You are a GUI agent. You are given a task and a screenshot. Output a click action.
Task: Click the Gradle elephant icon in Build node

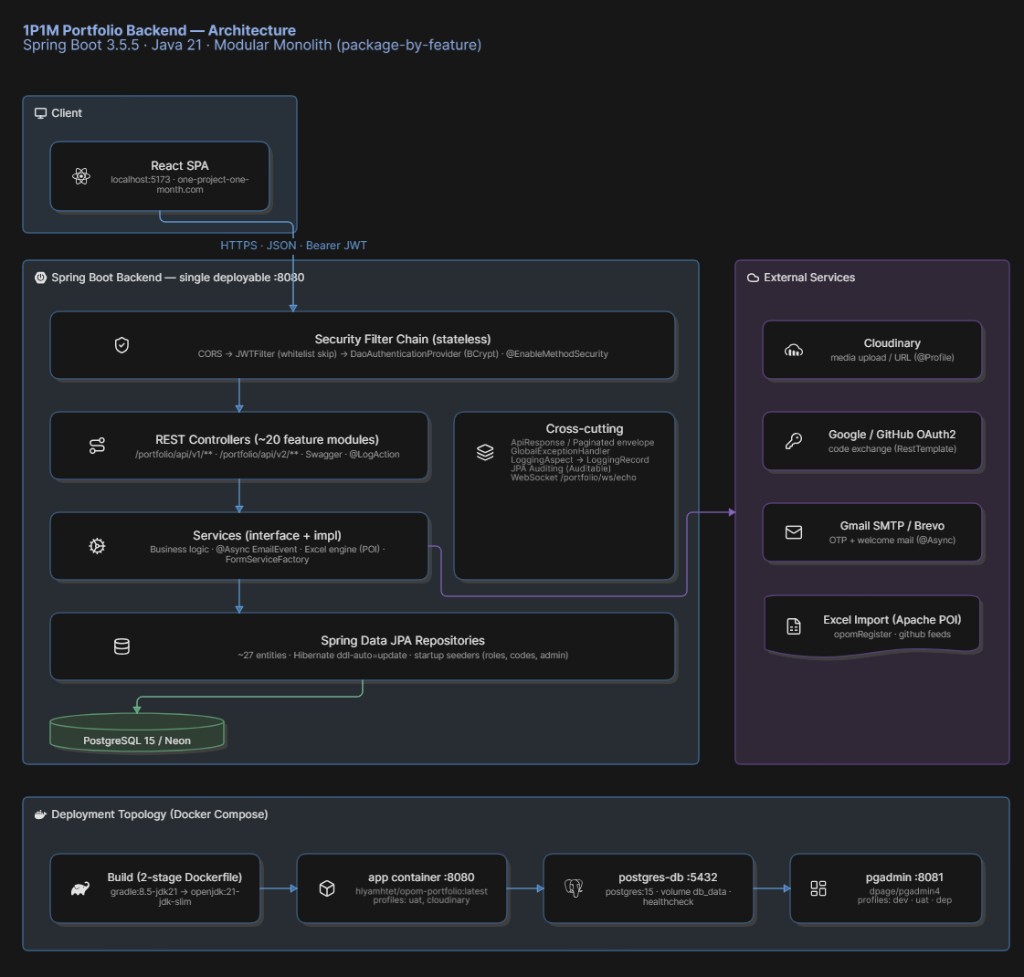click(x=80, y=889)
